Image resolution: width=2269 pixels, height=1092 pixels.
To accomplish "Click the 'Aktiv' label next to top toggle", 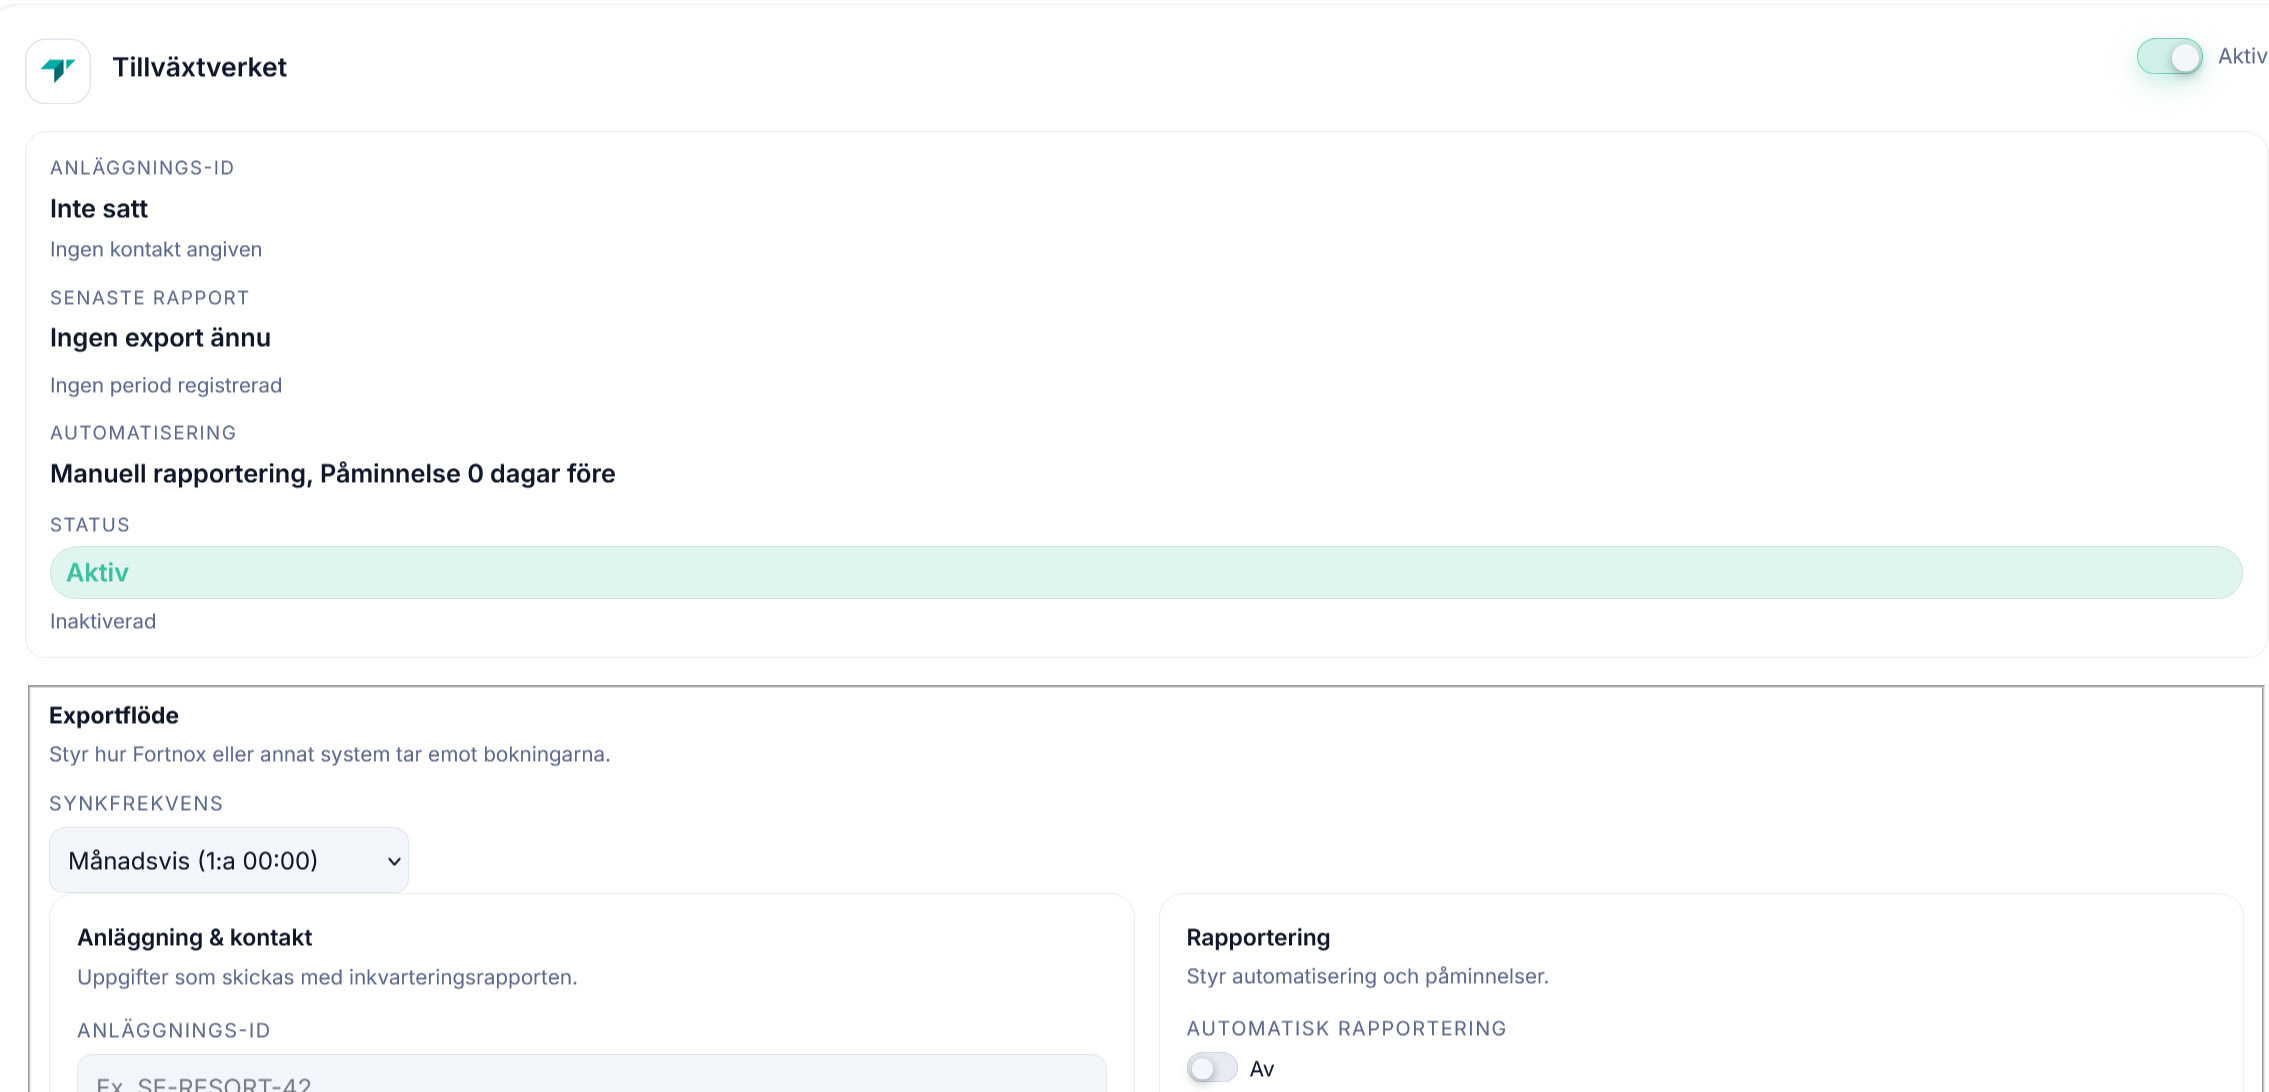I will pyautogui.click(x=2241, y=56).
